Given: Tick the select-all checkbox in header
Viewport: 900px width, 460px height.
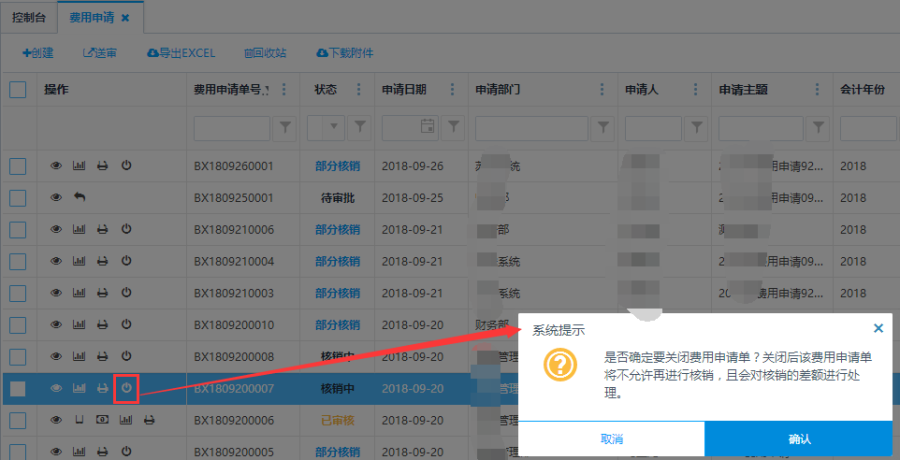Looking at the screenshot, I should pyautogui.click(x=18, y=89).
